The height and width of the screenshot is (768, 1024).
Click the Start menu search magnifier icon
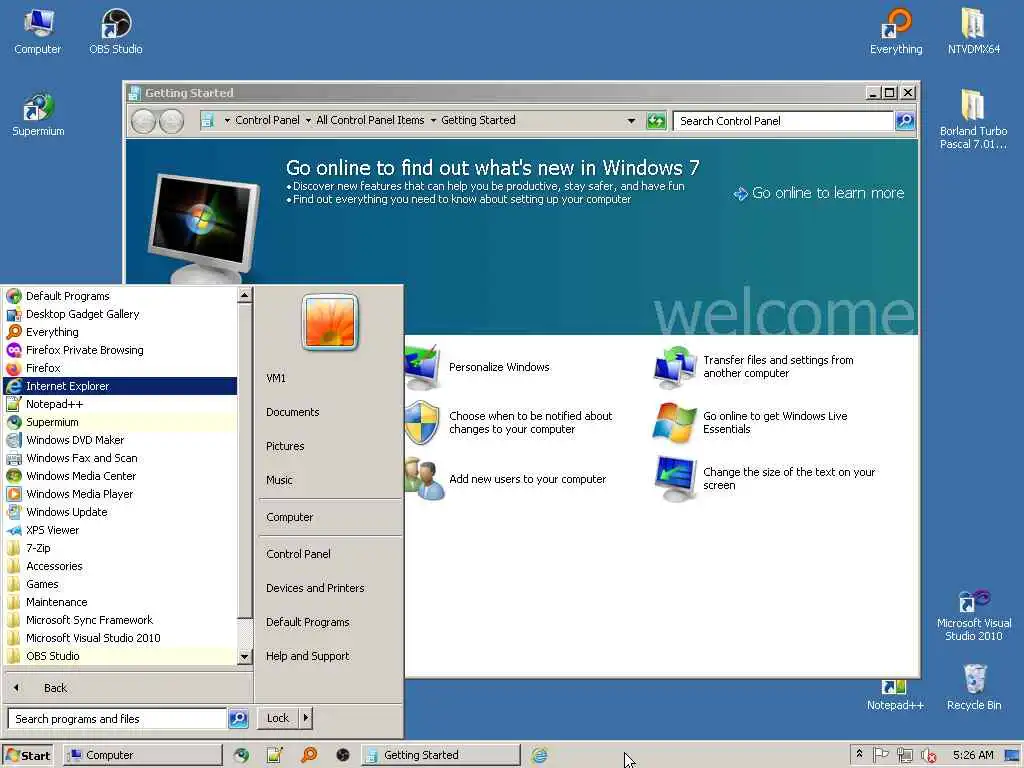click(238, 718)
